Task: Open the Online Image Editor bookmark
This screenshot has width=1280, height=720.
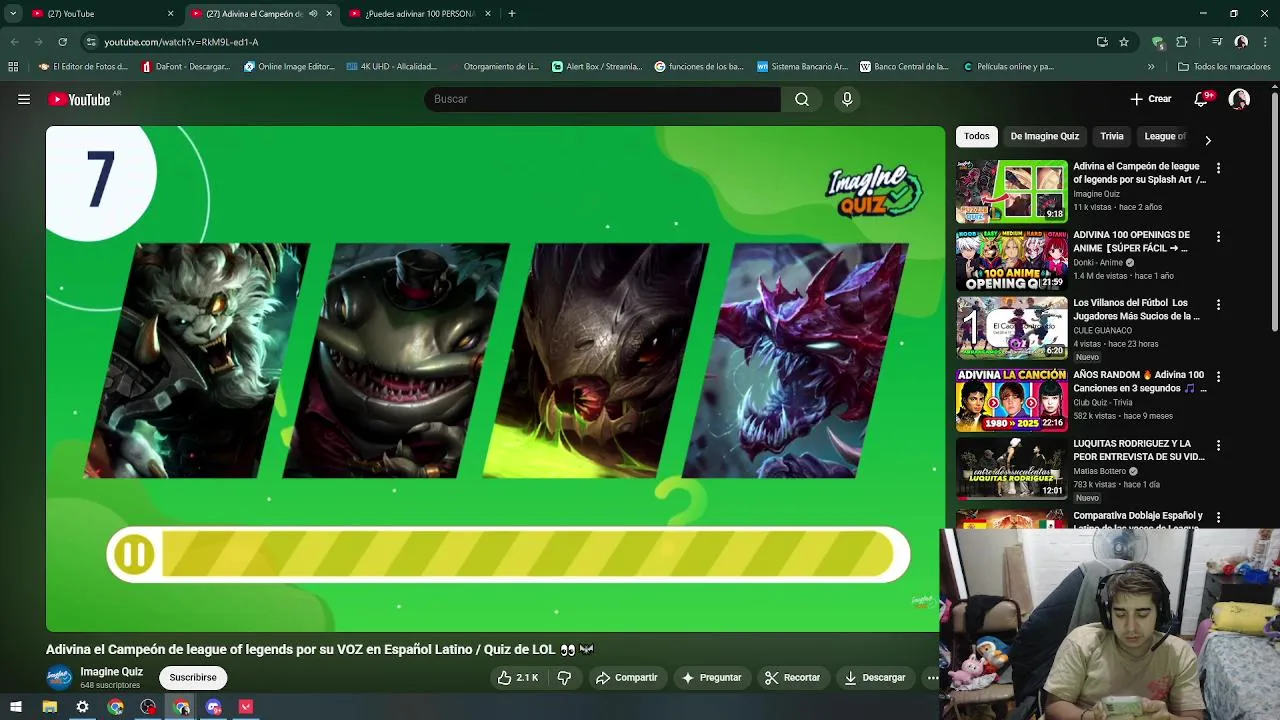Action: [289, 67]
